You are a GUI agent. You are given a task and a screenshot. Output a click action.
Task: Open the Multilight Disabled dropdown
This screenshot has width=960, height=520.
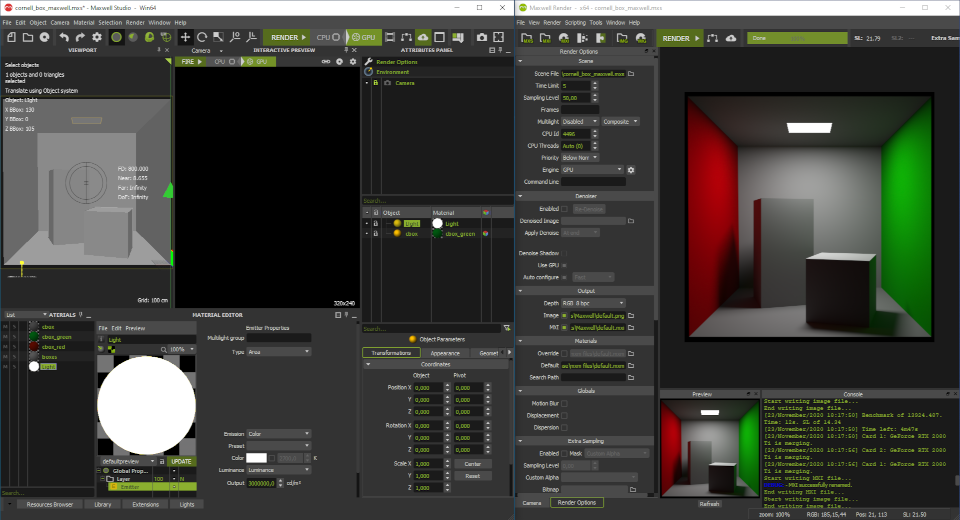coord(580,121)
